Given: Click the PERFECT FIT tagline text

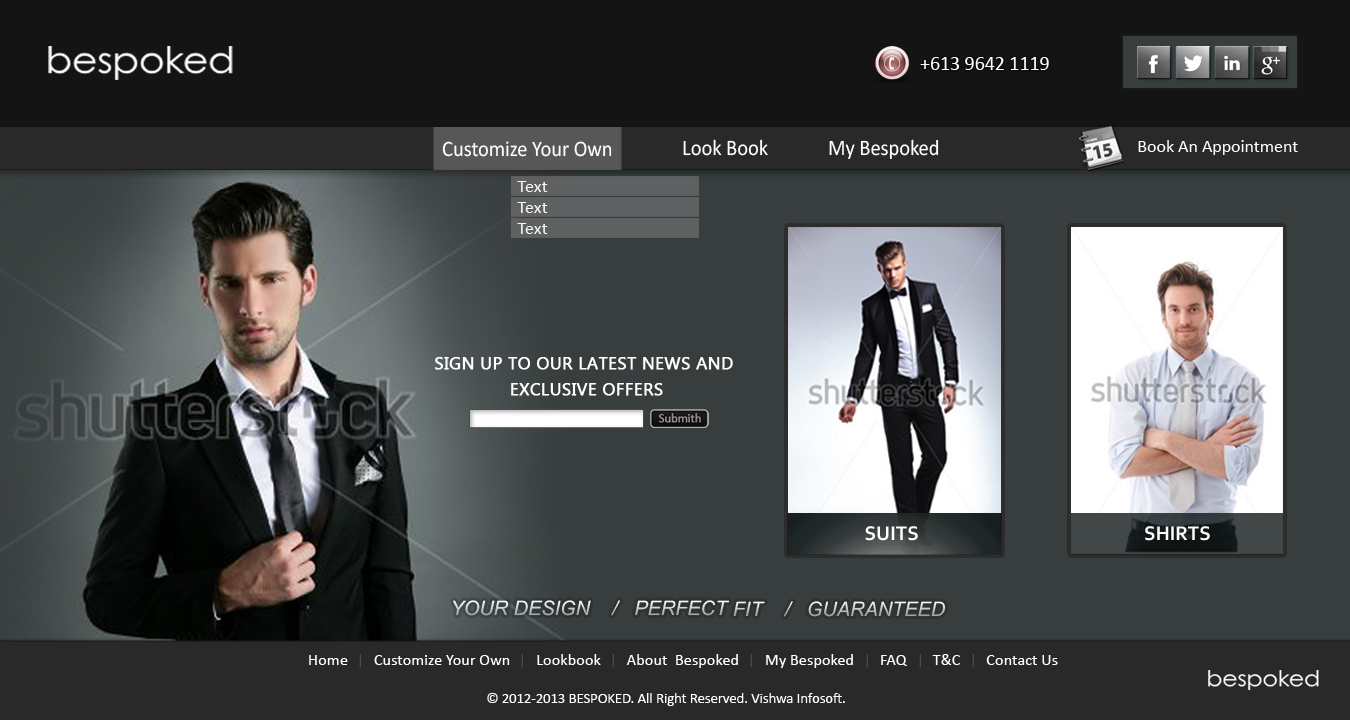Looking at the screenshot, I should point(699,608).
